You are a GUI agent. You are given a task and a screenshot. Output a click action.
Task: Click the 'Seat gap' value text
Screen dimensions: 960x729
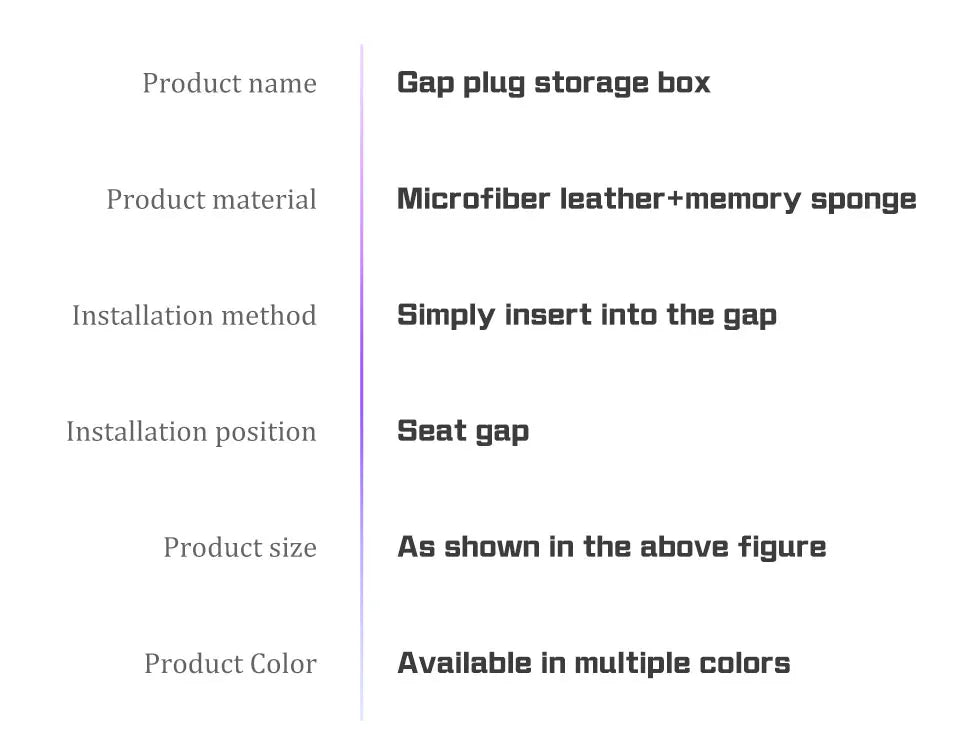463,432
